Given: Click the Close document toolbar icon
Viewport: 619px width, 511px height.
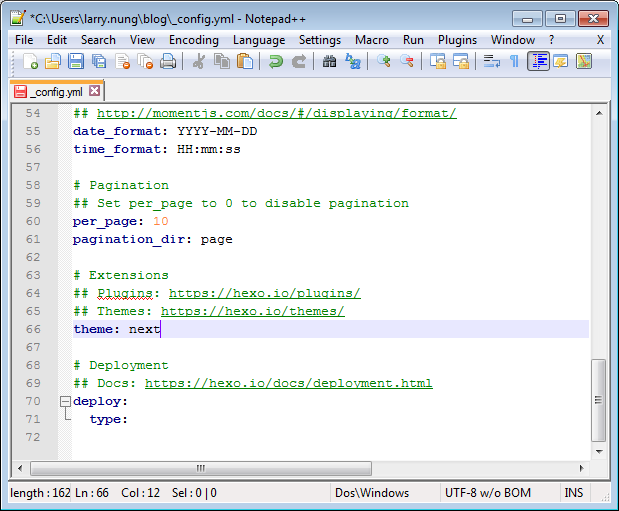Looking at the screenshot, I should tap(122, 62).
